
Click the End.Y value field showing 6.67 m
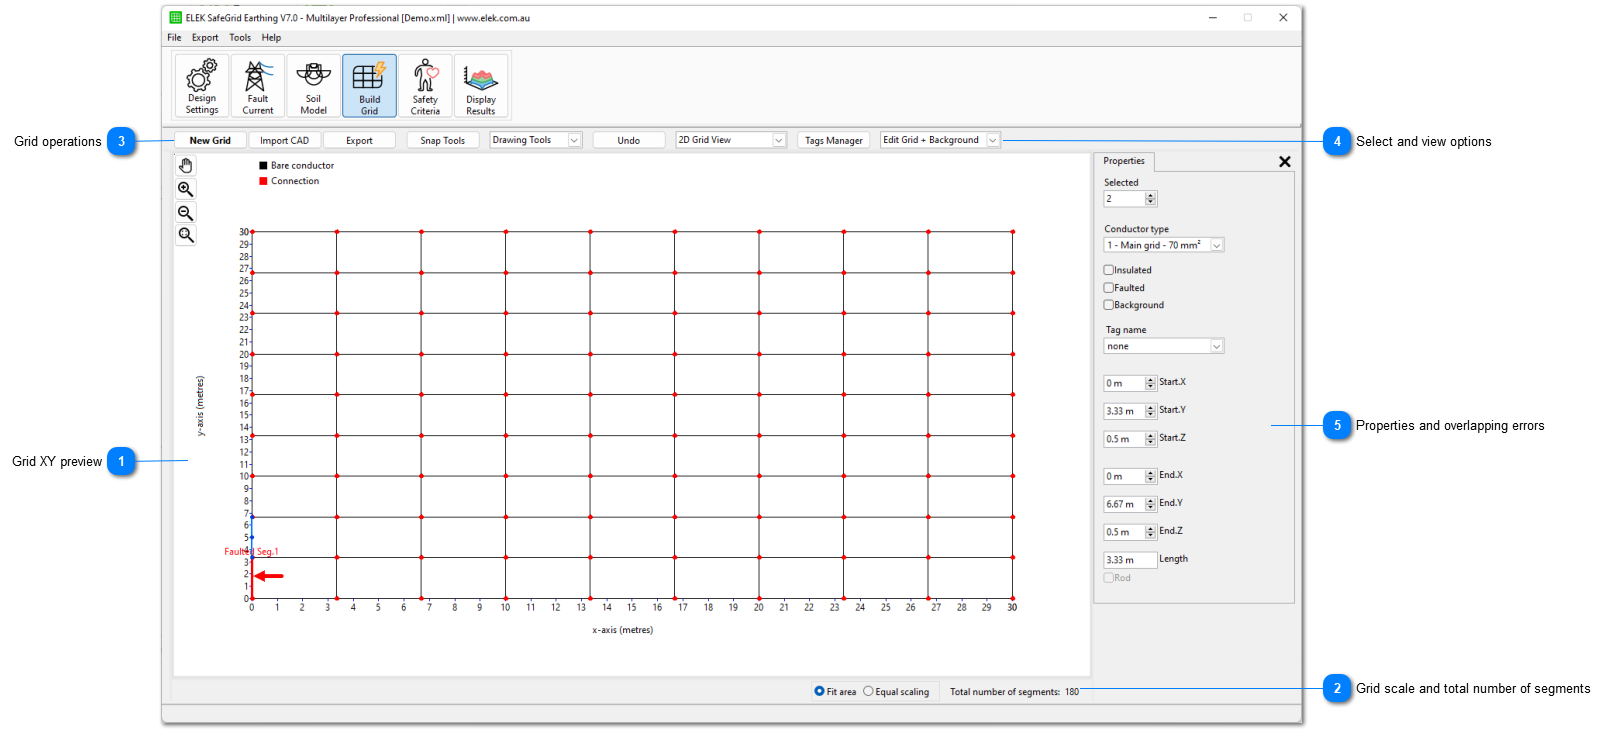pyautogui.click(x=1124, y=504)
